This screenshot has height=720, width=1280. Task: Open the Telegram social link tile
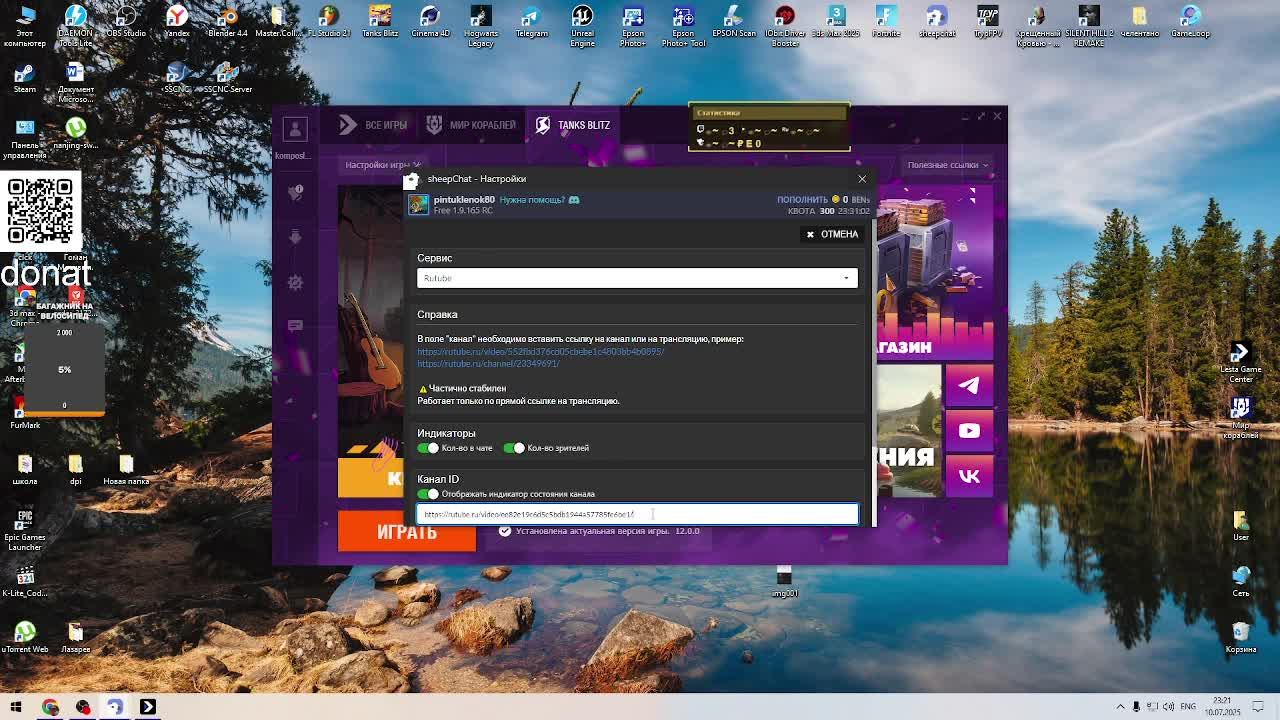point(969,385)
